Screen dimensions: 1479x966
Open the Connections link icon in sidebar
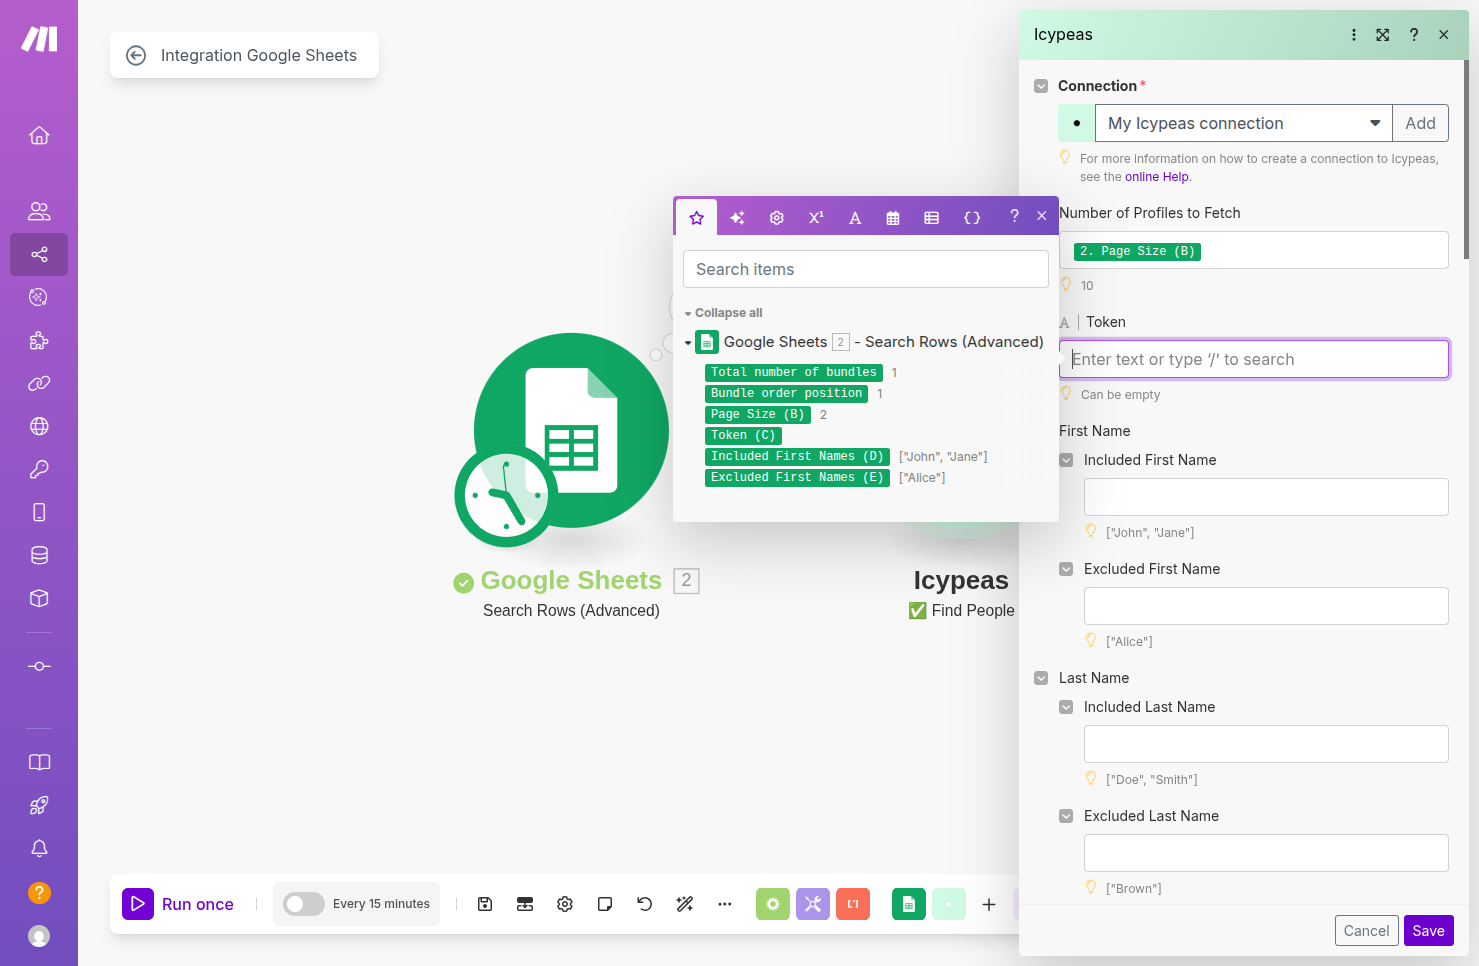coord(39,383)
